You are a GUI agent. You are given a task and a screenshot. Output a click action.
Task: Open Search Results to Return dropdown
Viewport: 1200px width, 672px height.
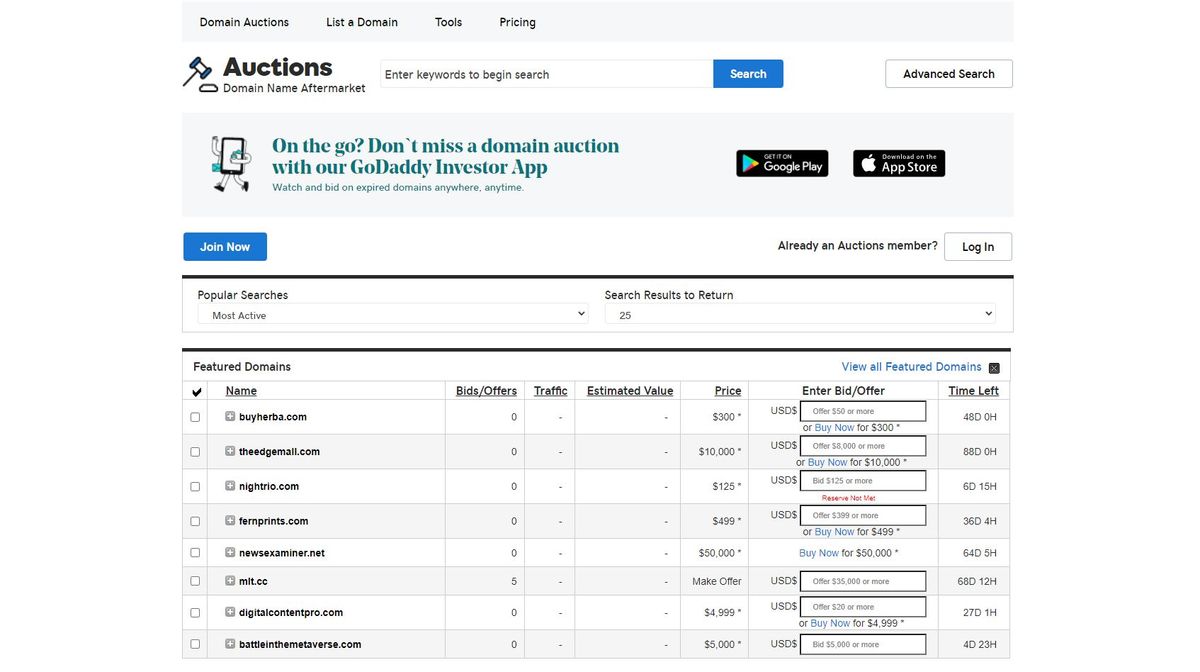[x=800, y=315]
